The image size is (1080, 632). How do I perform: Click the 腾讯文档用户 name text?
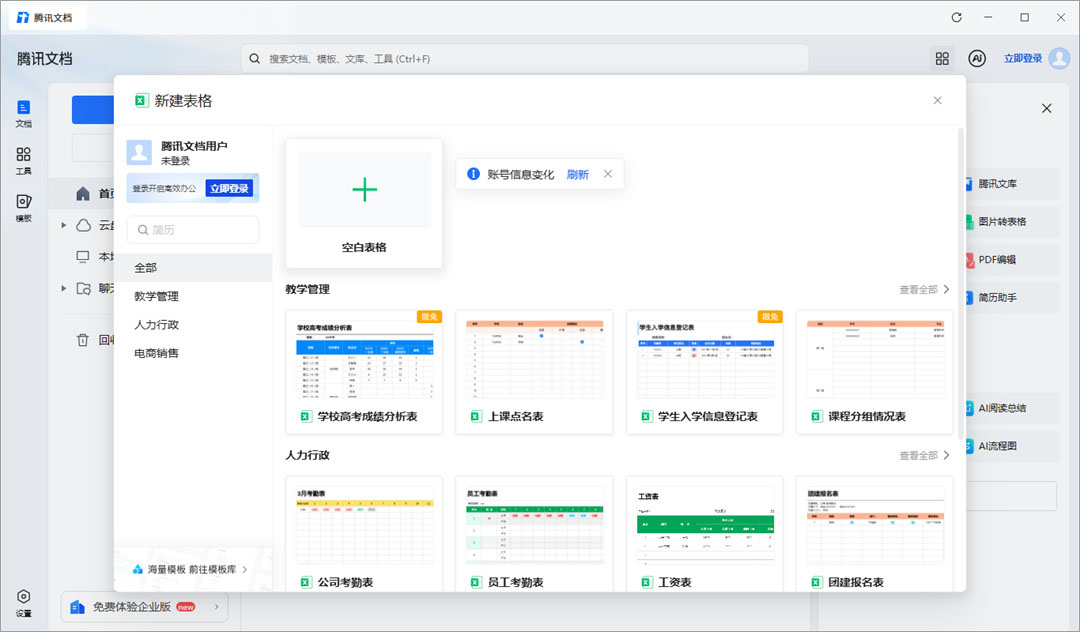pos(194,146)
